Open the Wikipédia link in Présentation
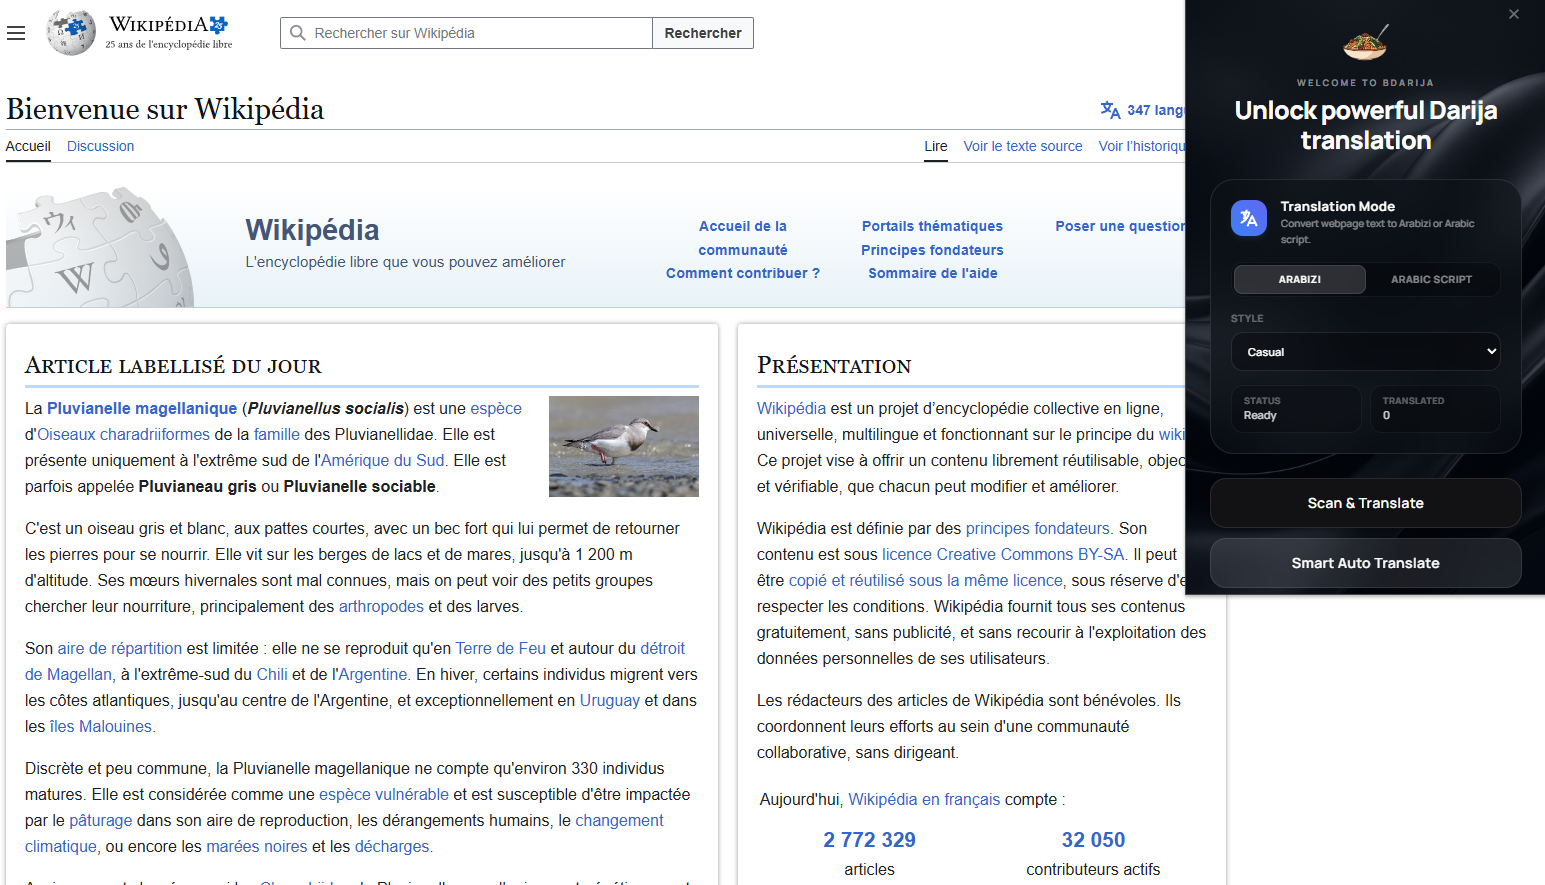Viewport: 1545px width, 885px height. pos(791,408)
